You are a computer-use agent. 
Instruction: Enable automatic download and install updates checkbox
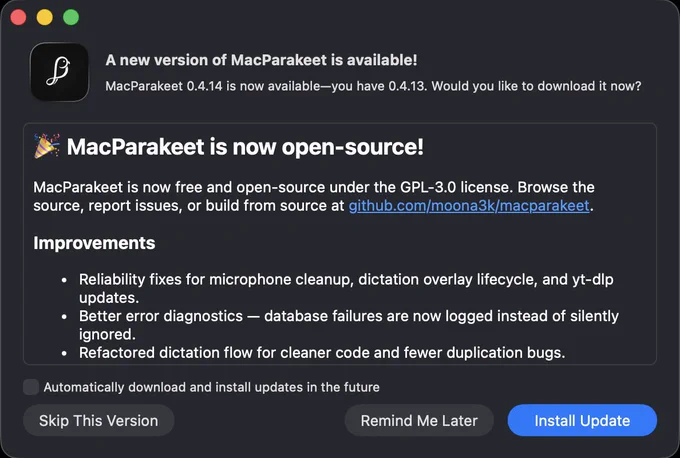[x=31, y=387]
